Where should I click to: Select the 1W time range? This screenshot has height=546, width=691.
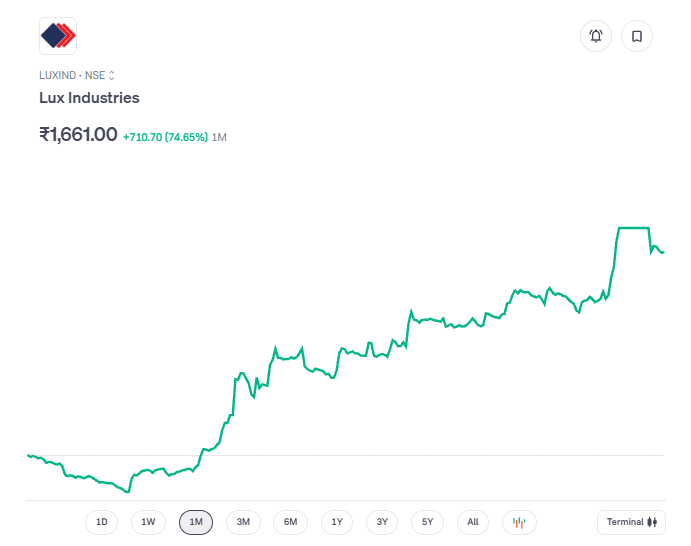(148, 522)
